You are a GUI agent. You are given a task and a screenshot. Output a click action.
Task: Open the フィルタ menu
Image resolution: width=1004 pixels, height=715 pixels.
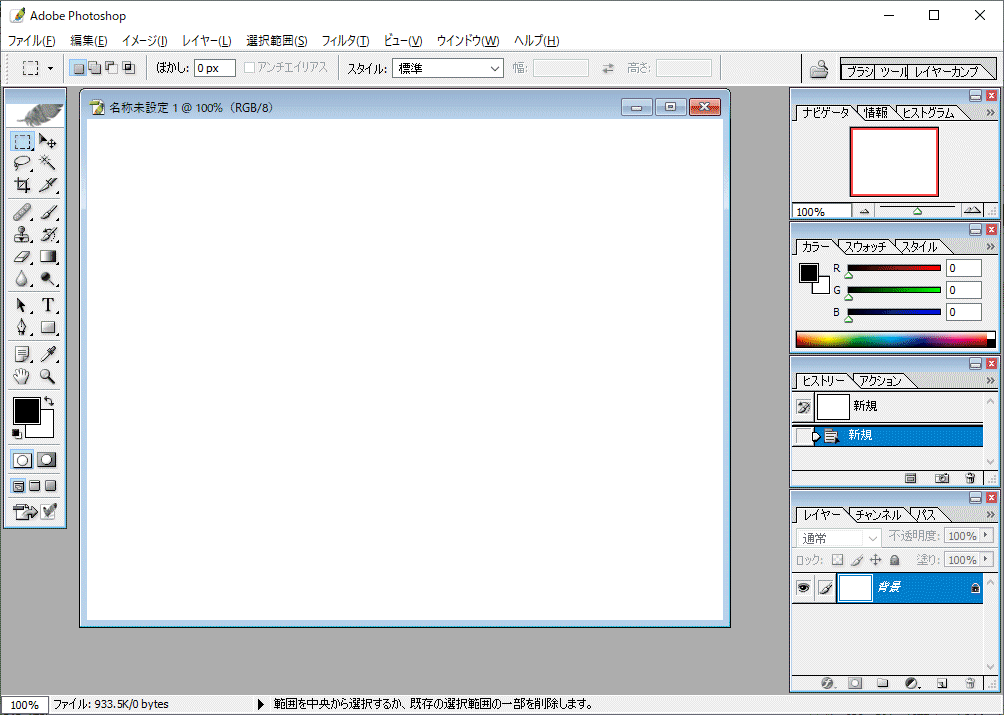[x=345, y=41]
